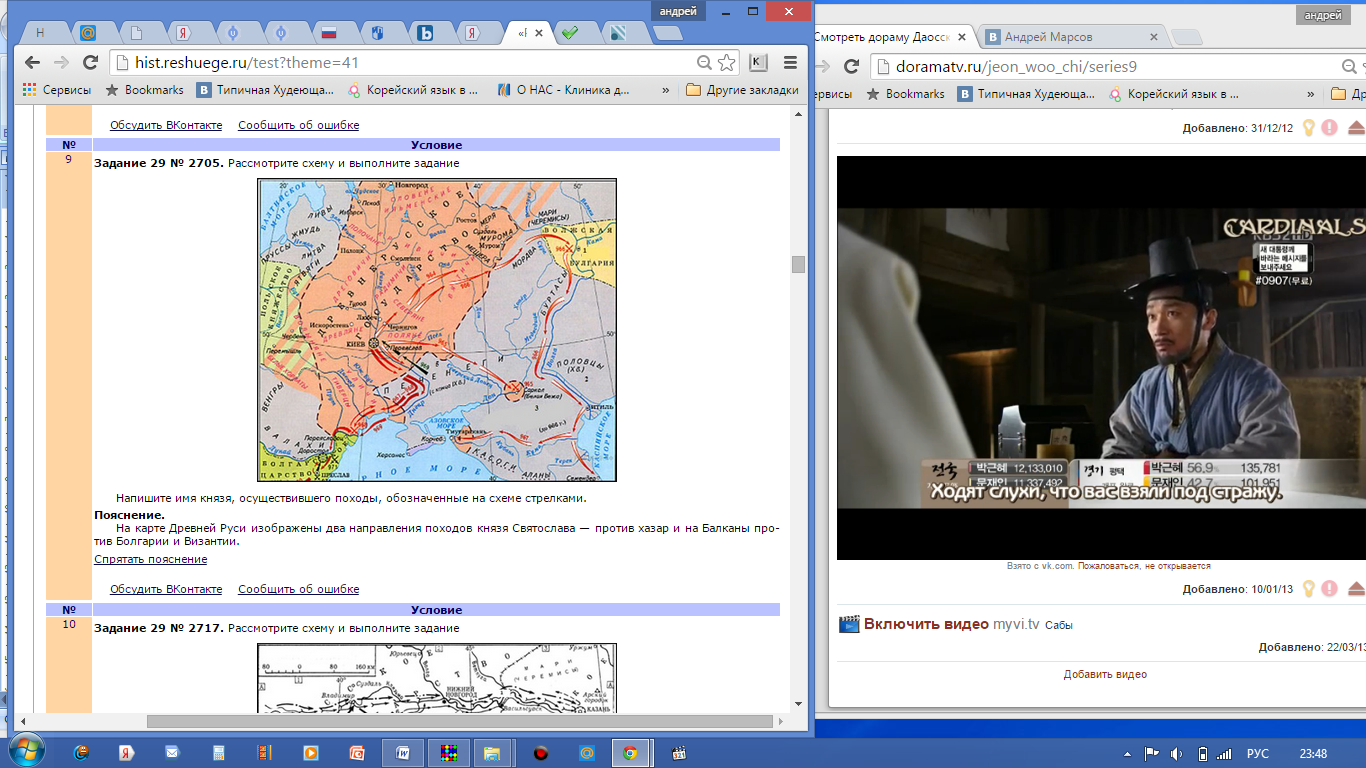Image resolution: width=1366 pixels, height=768 pixels.
Task: Click the Добавить видео link
Action: [x=1105, y=674]
